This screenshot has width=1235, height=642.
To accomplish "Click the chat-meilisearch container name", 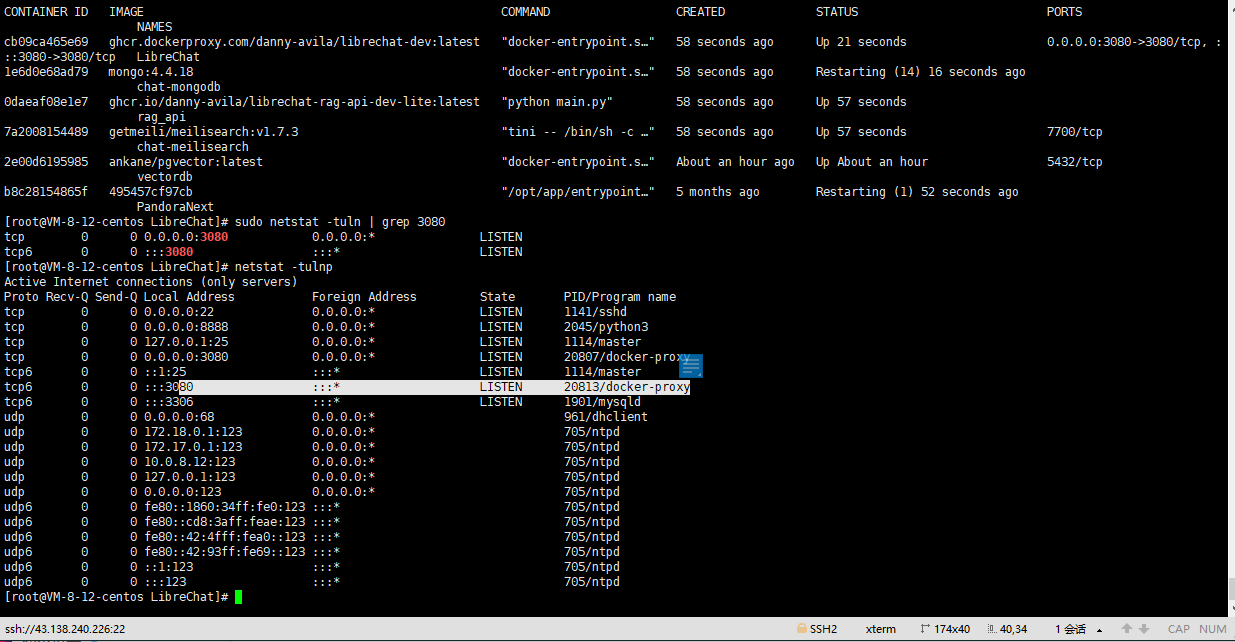I will coord(193,147).
